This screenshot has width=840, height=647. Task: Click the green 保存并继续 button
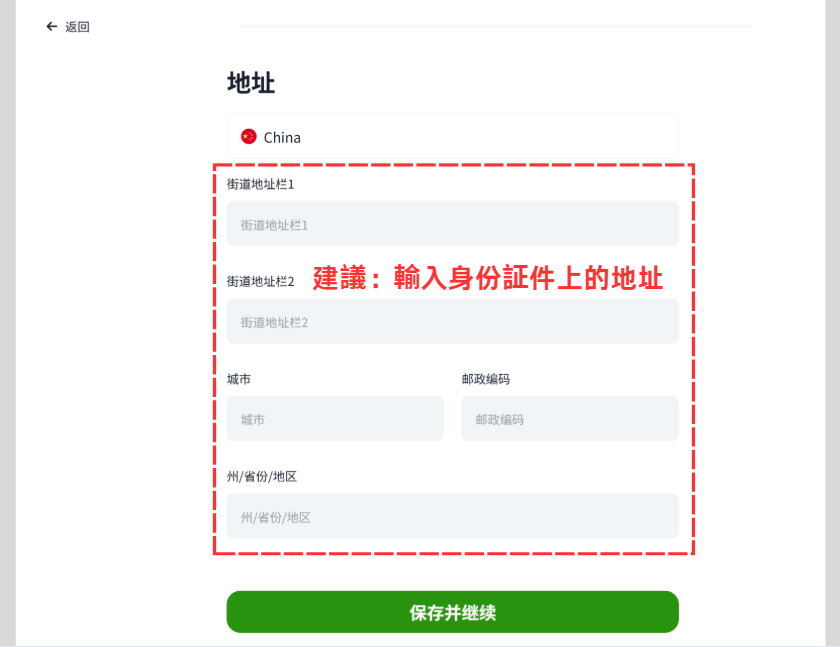click(x=453, y=612)
